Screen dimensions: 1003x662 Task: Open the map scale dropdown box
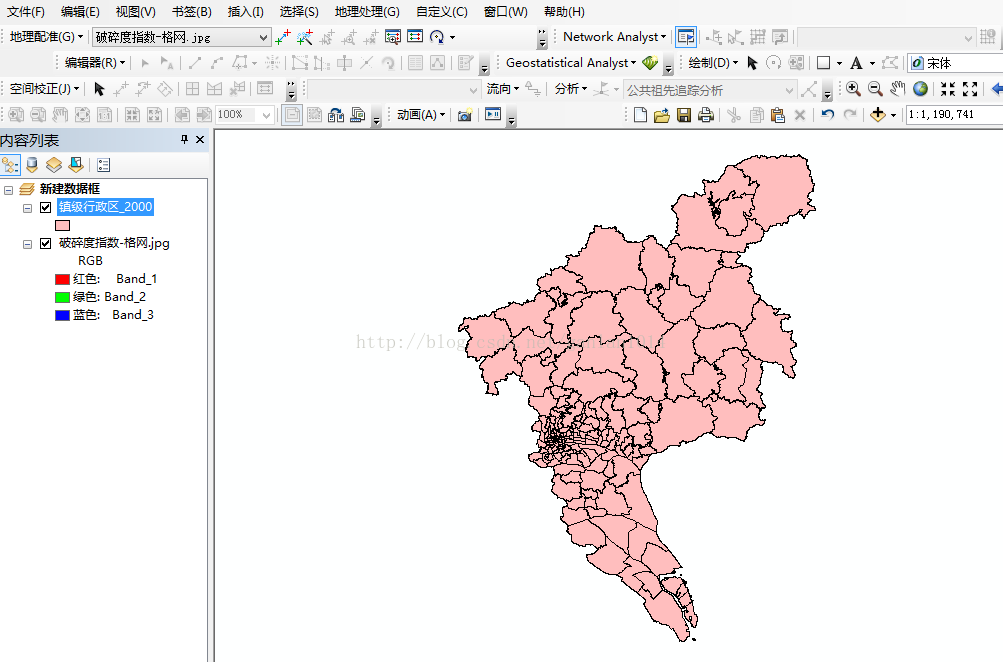(x=953, y=115)
